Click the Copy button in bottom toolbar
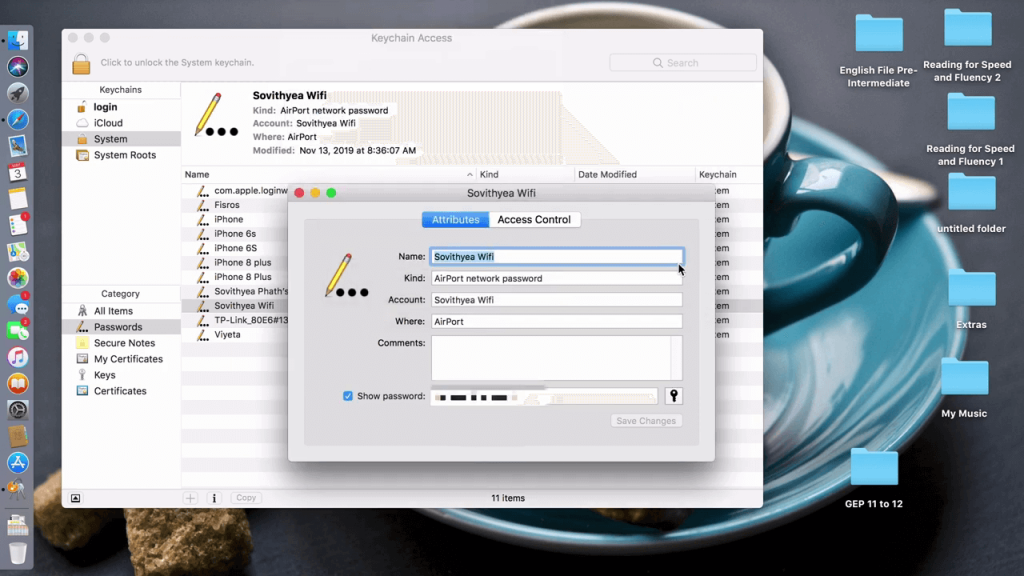The height and width of the screenshot is (576, 1024). pos(246,498)
